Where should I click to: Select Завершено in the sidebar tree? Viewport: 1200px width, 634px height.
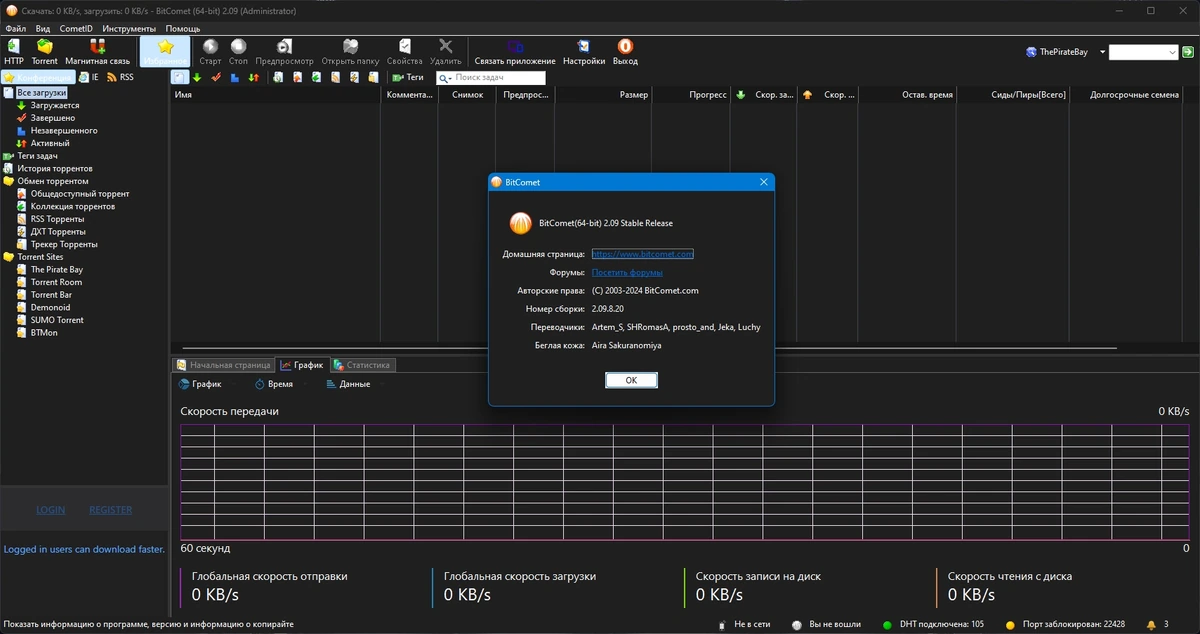(53, 118)
